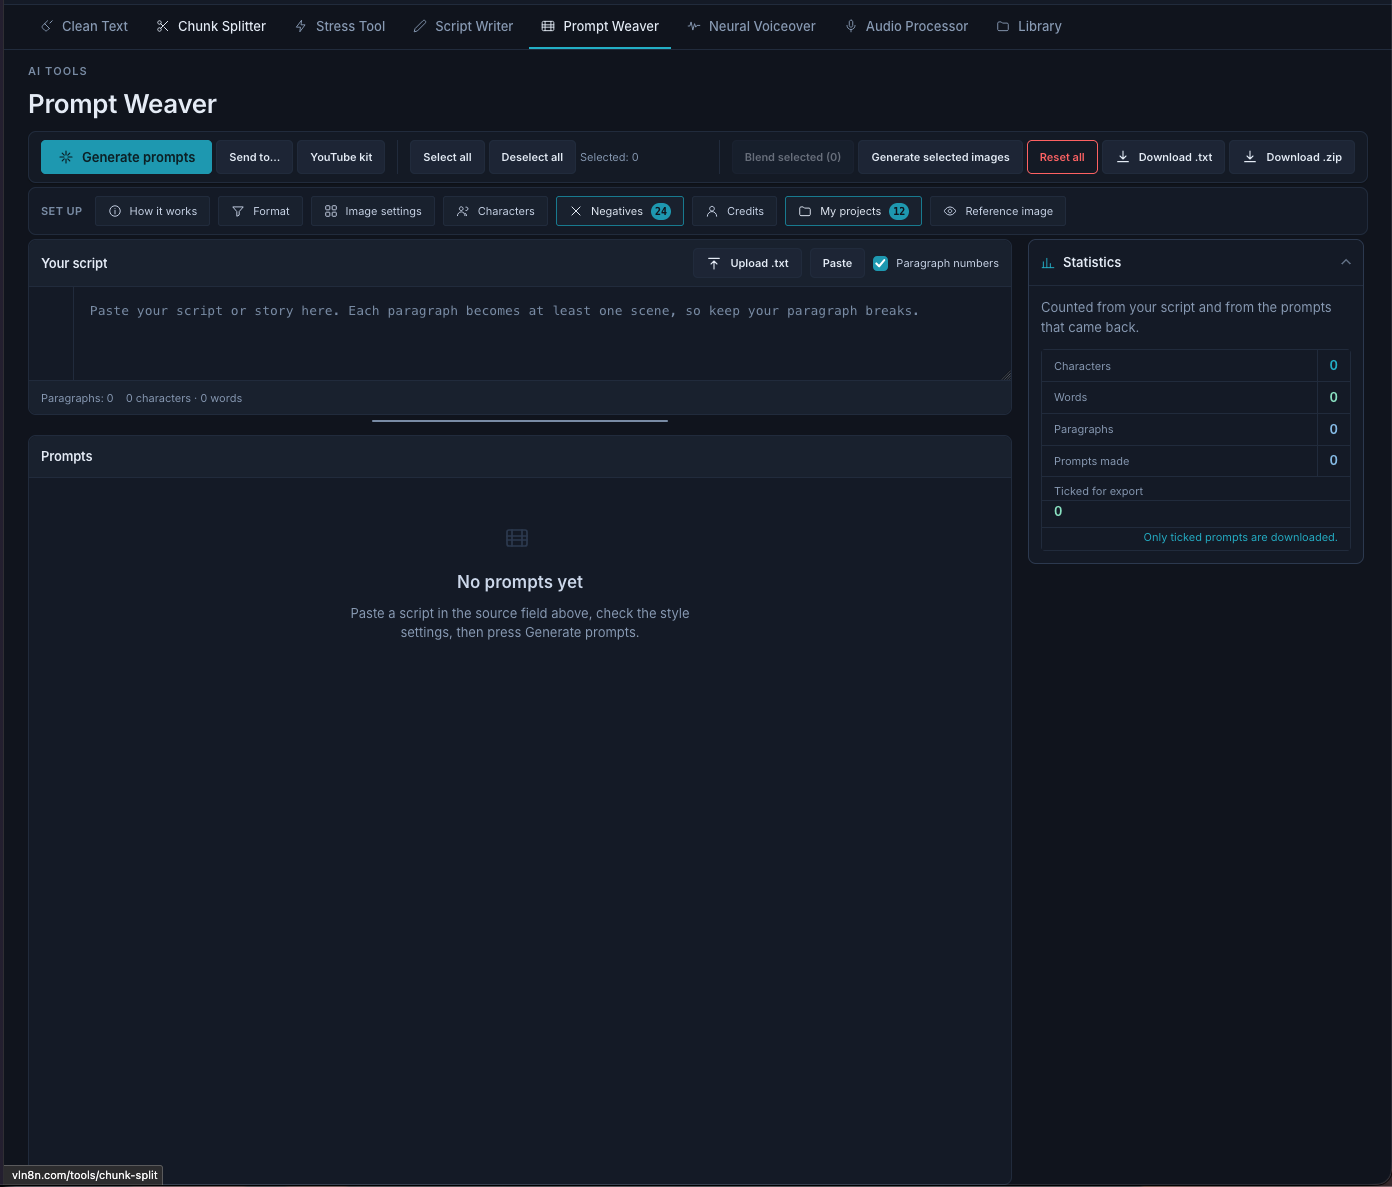Screen dimensions: 1392x1187
Task: Open the Clean Text tab
Action: tap(84, 26)
